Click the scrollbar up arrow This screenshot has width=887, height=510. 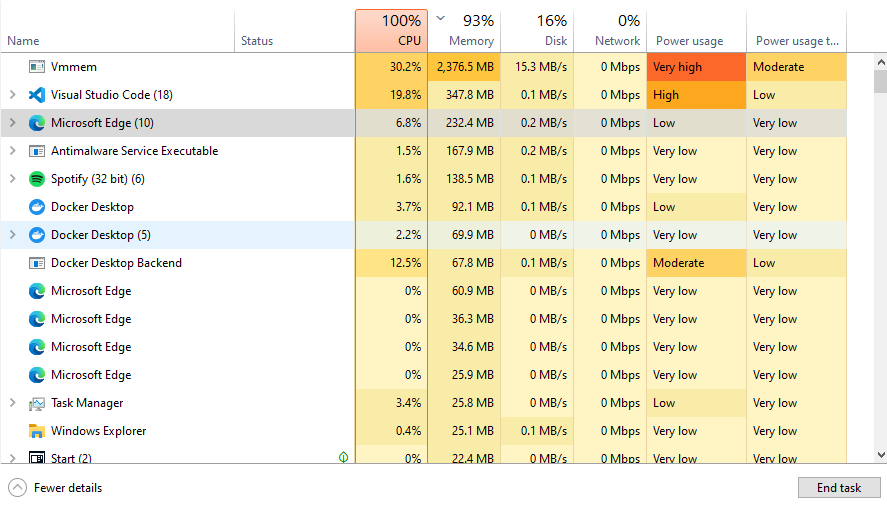tap(880, 61)
